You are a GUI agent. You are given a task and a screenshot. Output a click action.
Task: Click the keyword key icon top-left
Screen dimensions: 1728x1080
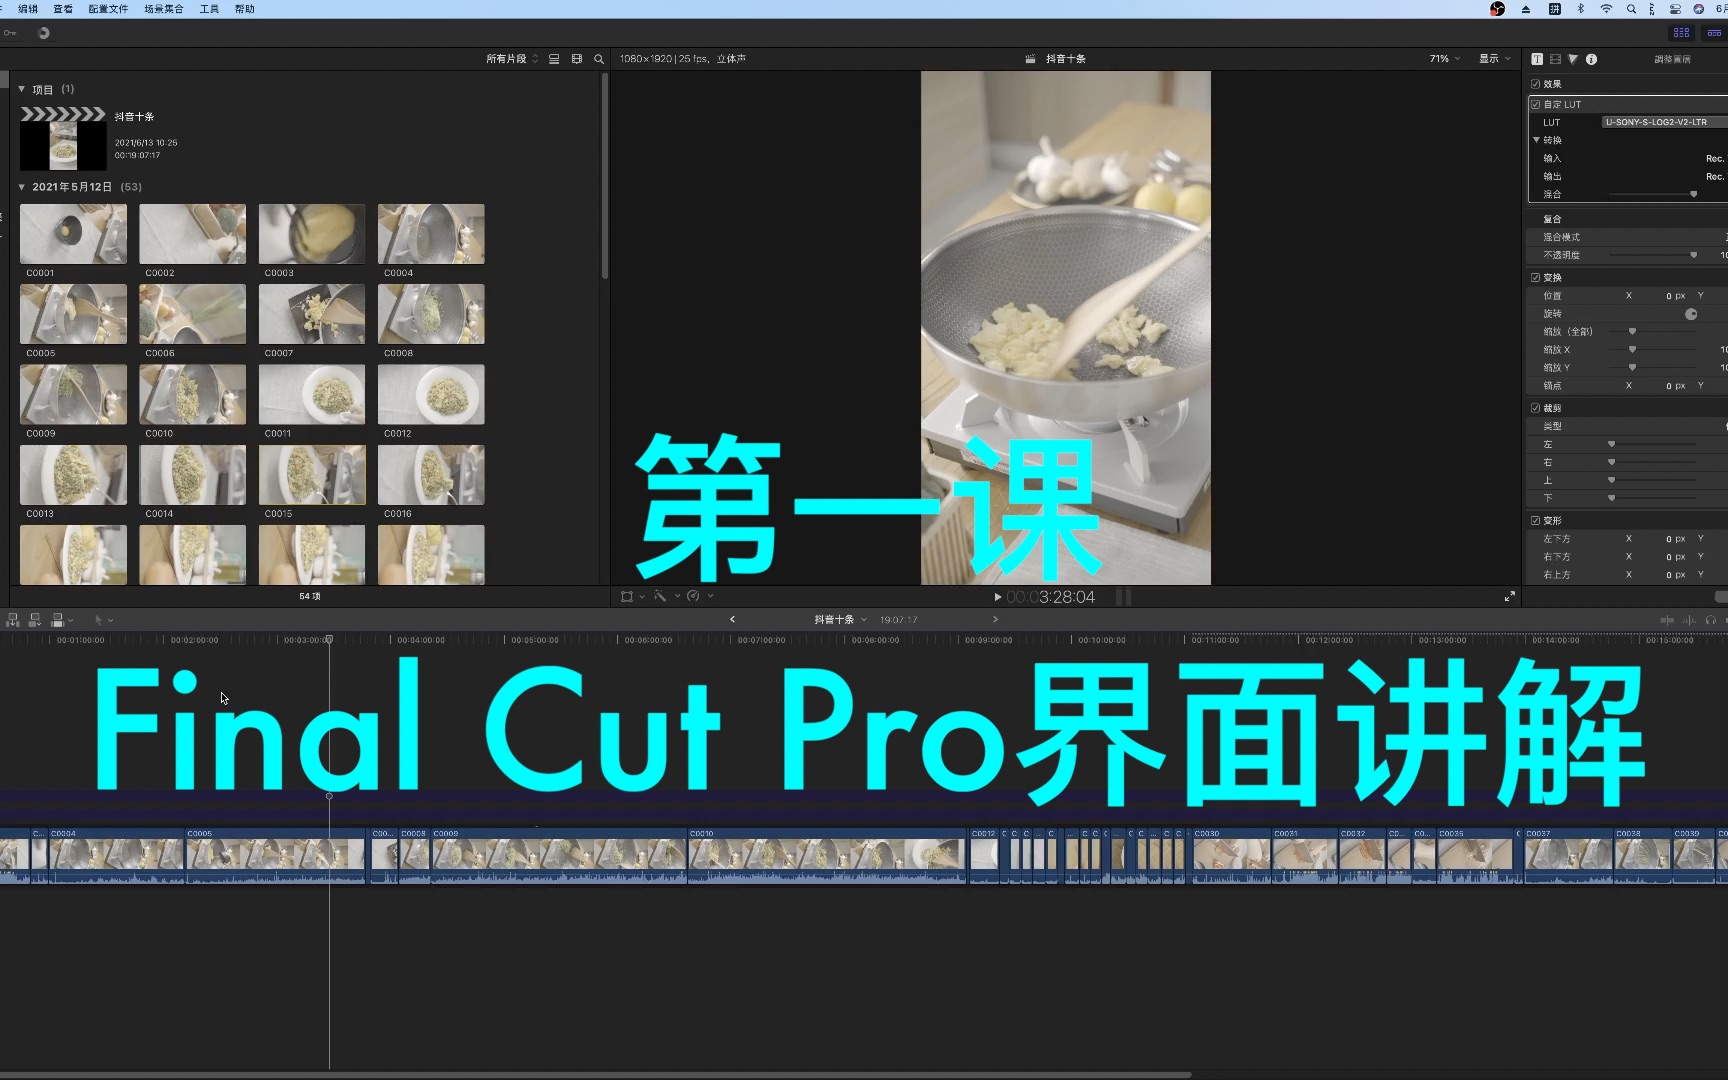pos(10,33)
